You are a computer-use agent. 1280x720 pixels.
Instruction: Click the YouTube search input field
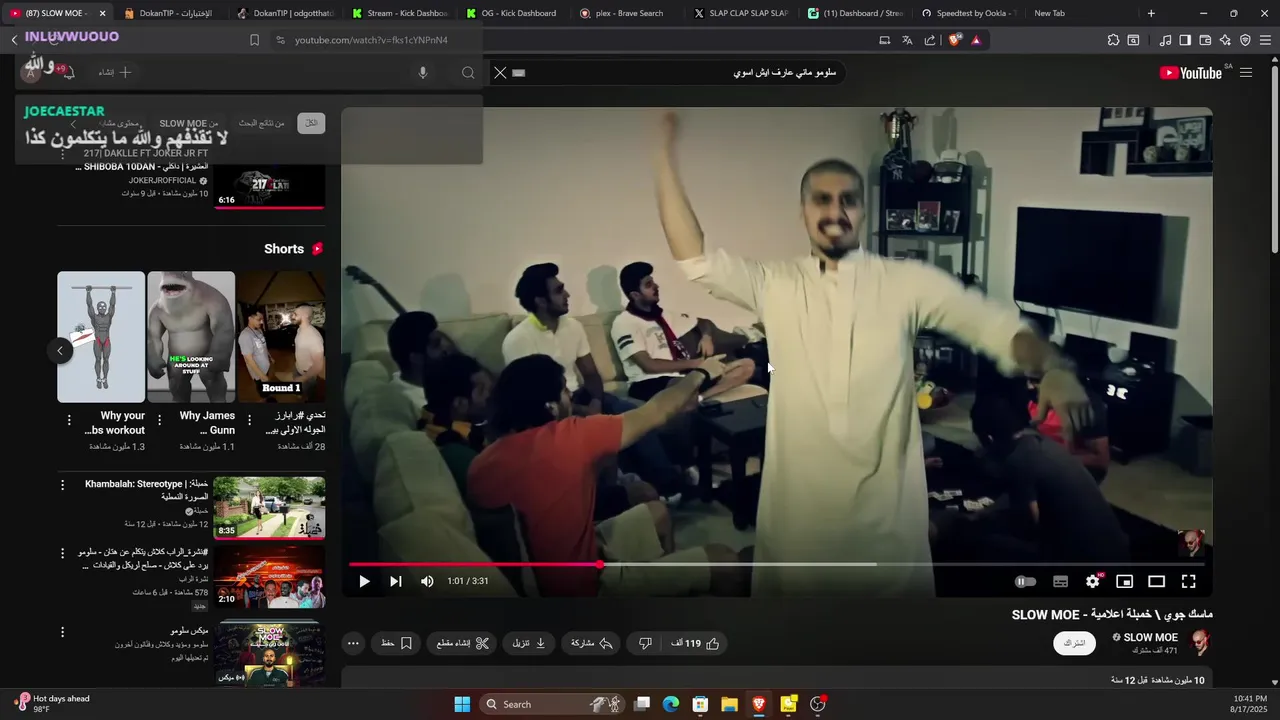click(x=680, y=72)
